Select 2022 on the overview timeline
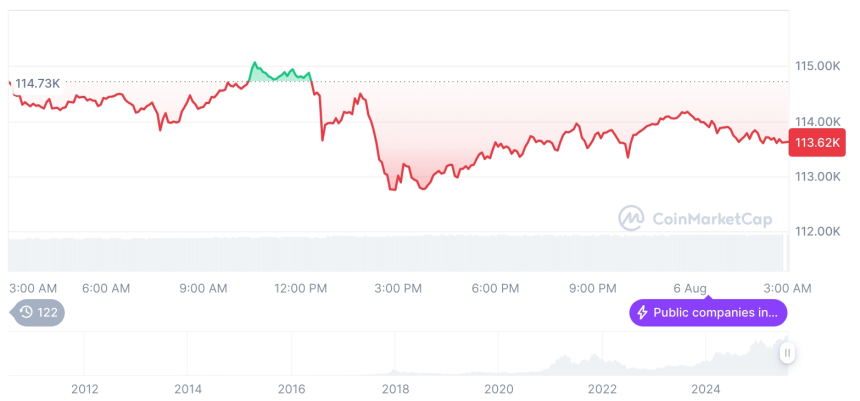 [x=602, y=388]
